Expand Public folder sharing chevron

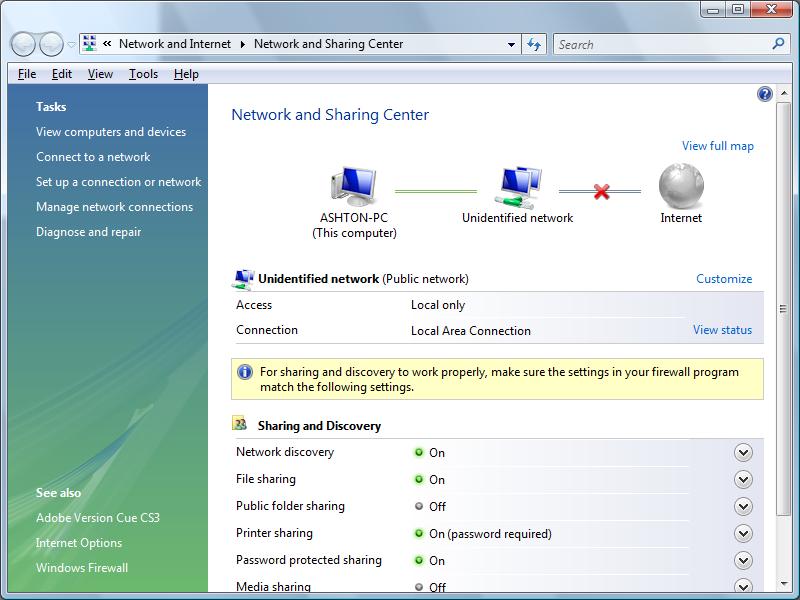click(743, 507)
